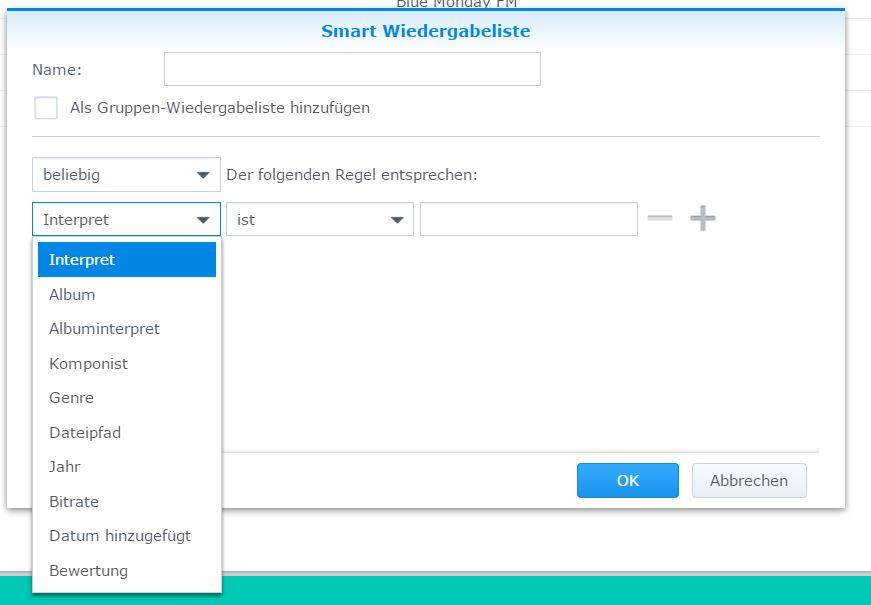The width and height of the screenshot is (871, 605).
Task: Choose 'Album' from the list
Action: pyautogui.click(x=127, y=294)
